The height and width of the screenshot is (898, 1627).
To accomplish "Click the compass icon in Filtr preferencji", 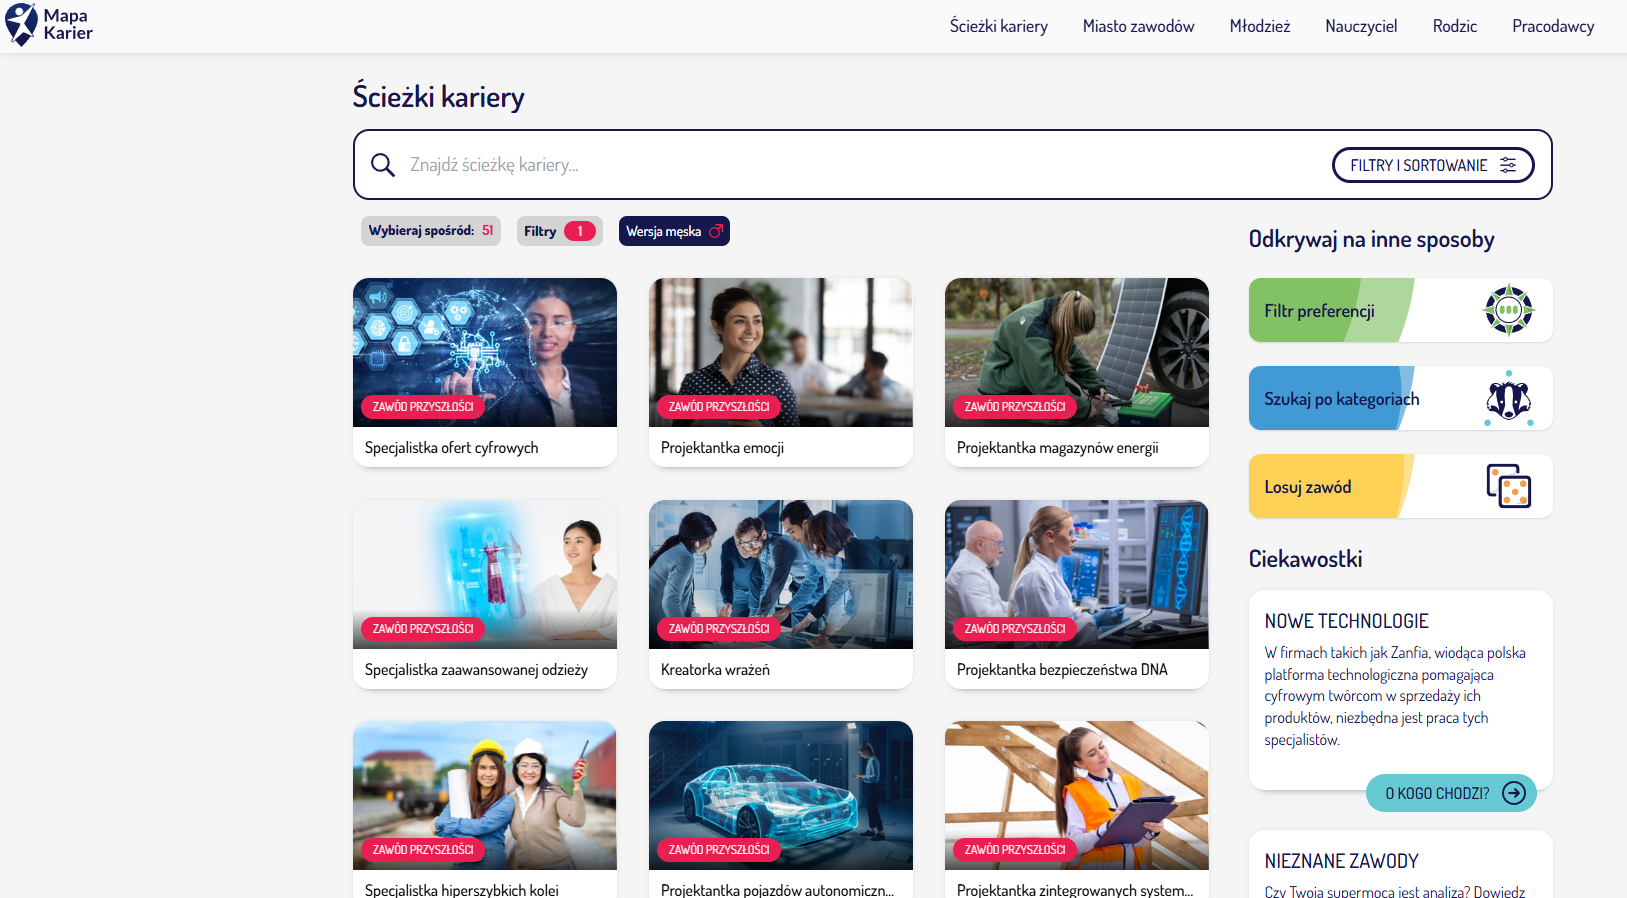I will (x=1508, y=310).
